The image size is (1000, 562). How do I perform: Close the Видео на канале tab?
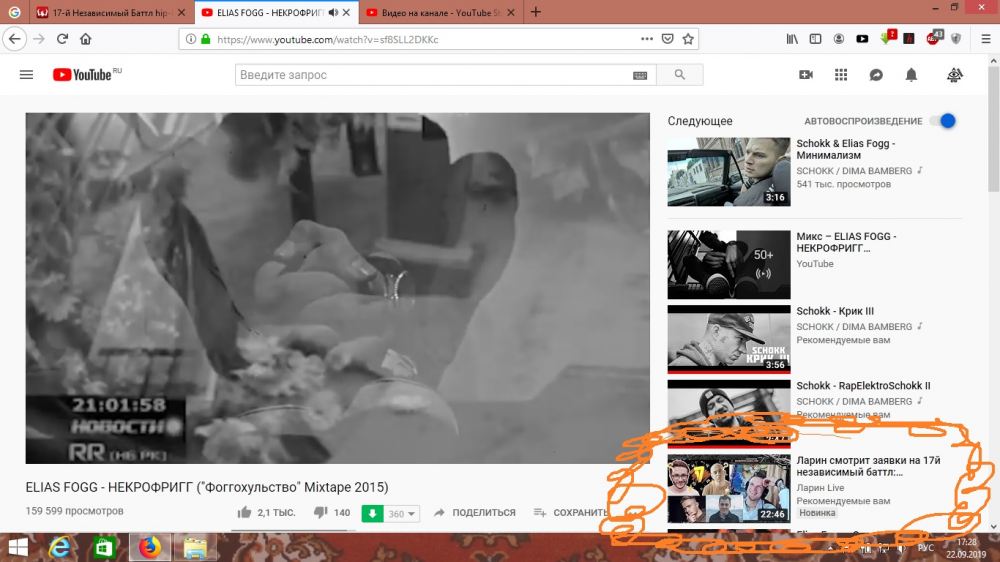(x=510, y=12)
